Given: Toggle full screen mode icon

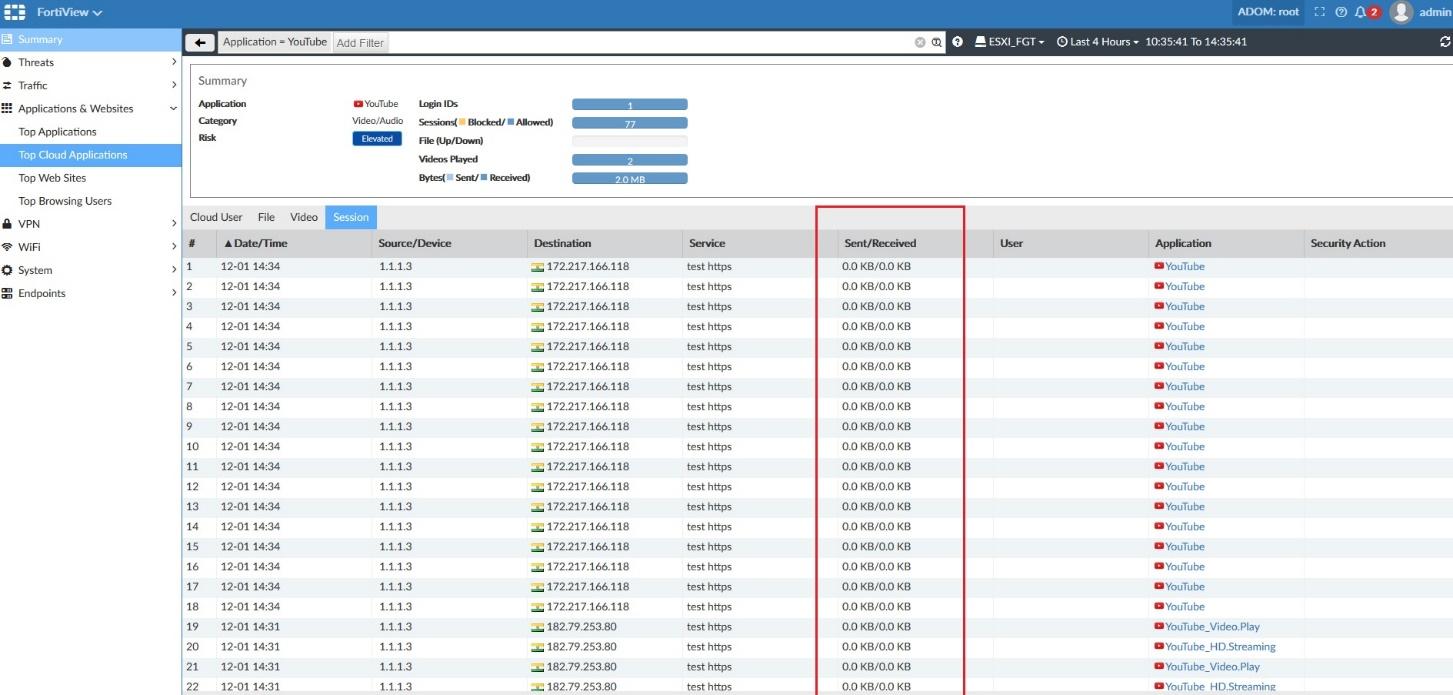Looking at the screenshot, I should coord(1320,12).
